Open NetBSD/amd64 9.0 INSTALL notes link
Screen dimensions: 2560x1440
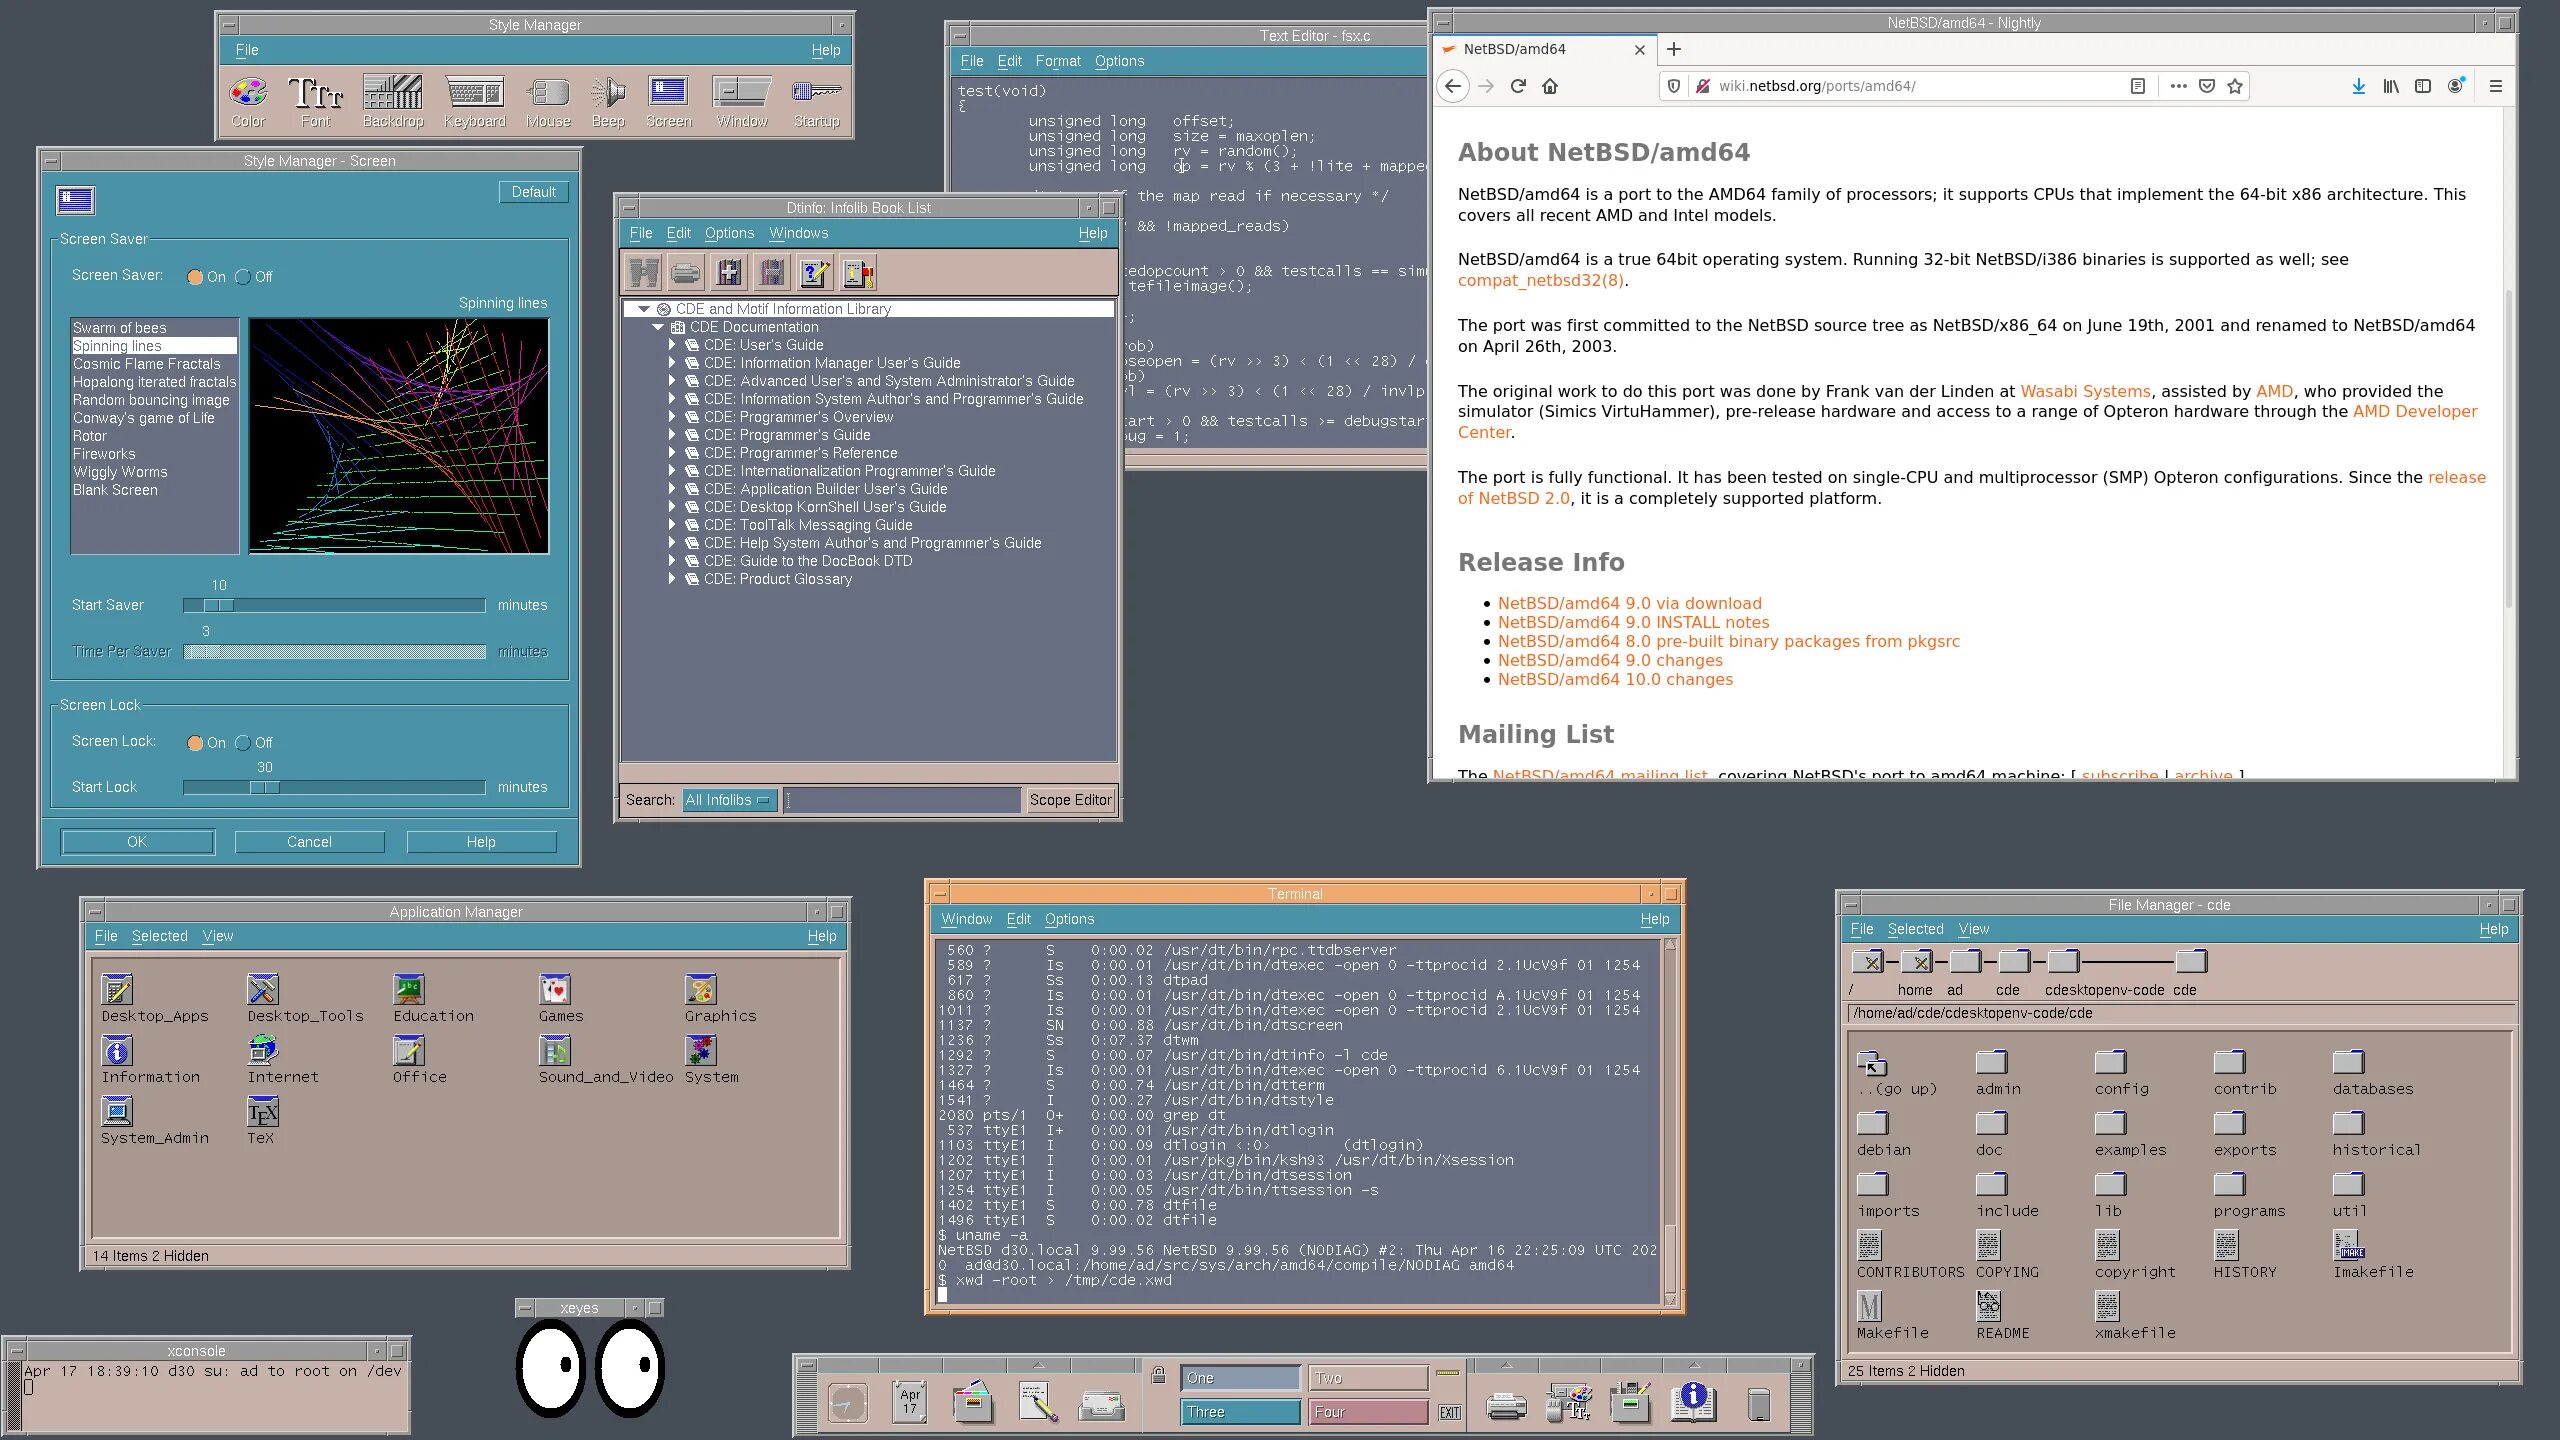tap(1633, 622)
